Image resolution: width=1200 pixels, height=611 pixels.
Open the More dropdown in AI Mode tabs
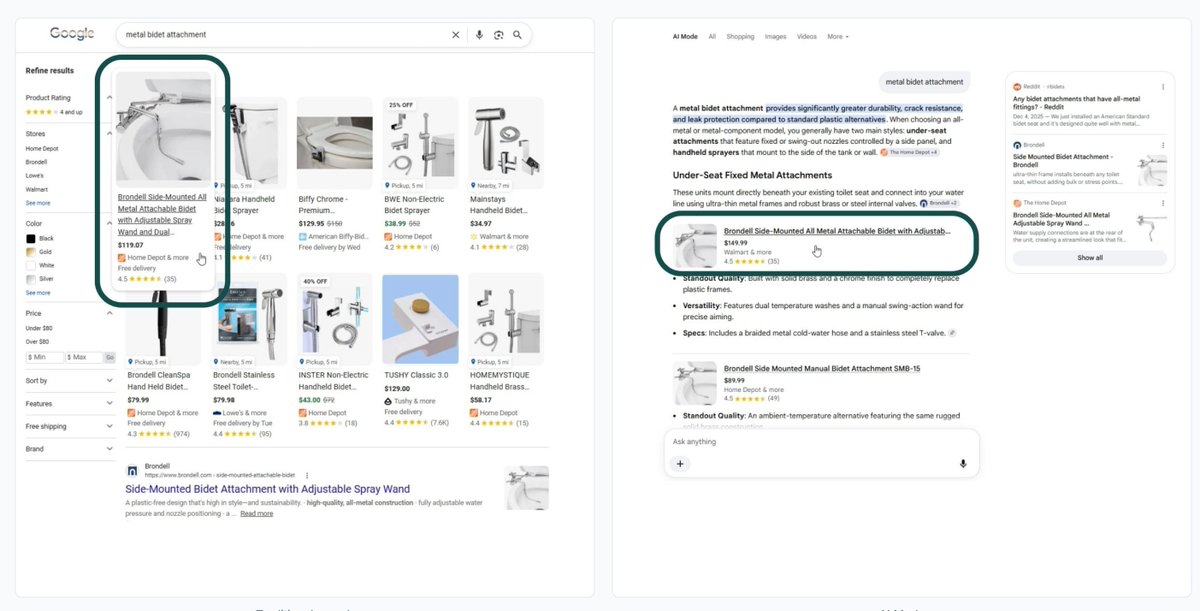point(838,37)
